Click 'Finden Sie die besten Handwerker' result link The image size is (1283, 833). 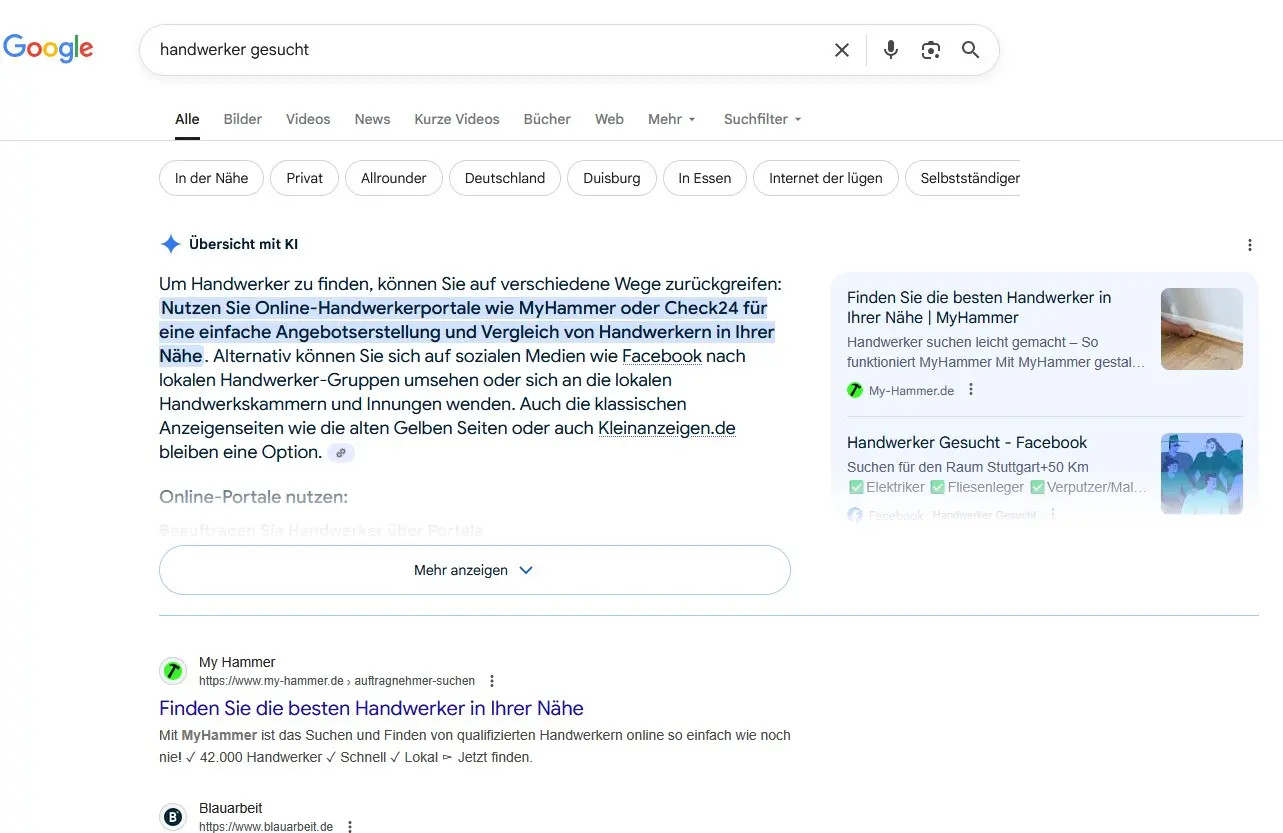click(370, 708)
